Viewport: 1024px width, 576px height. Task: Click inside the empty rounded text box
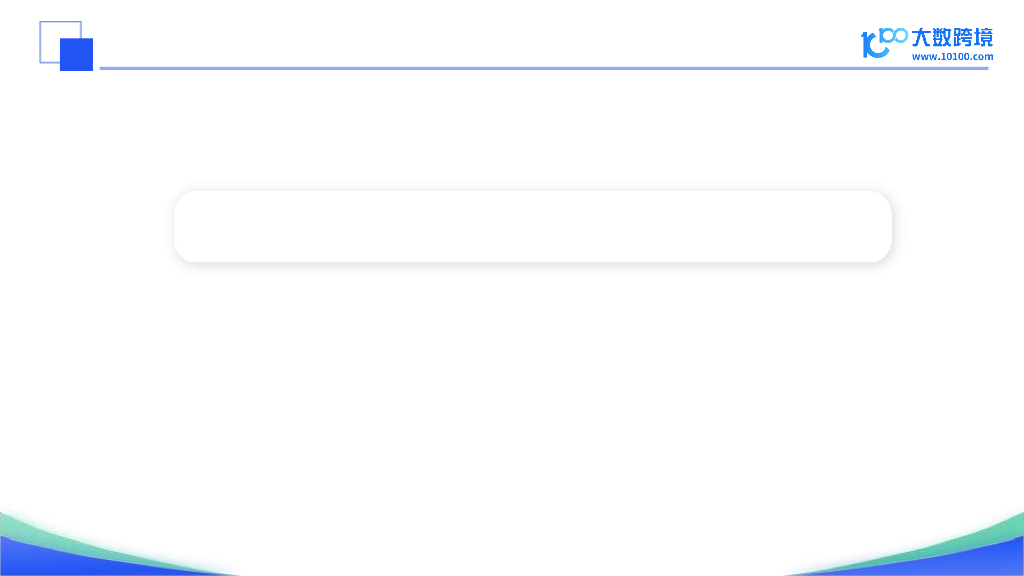pos(532,227)
